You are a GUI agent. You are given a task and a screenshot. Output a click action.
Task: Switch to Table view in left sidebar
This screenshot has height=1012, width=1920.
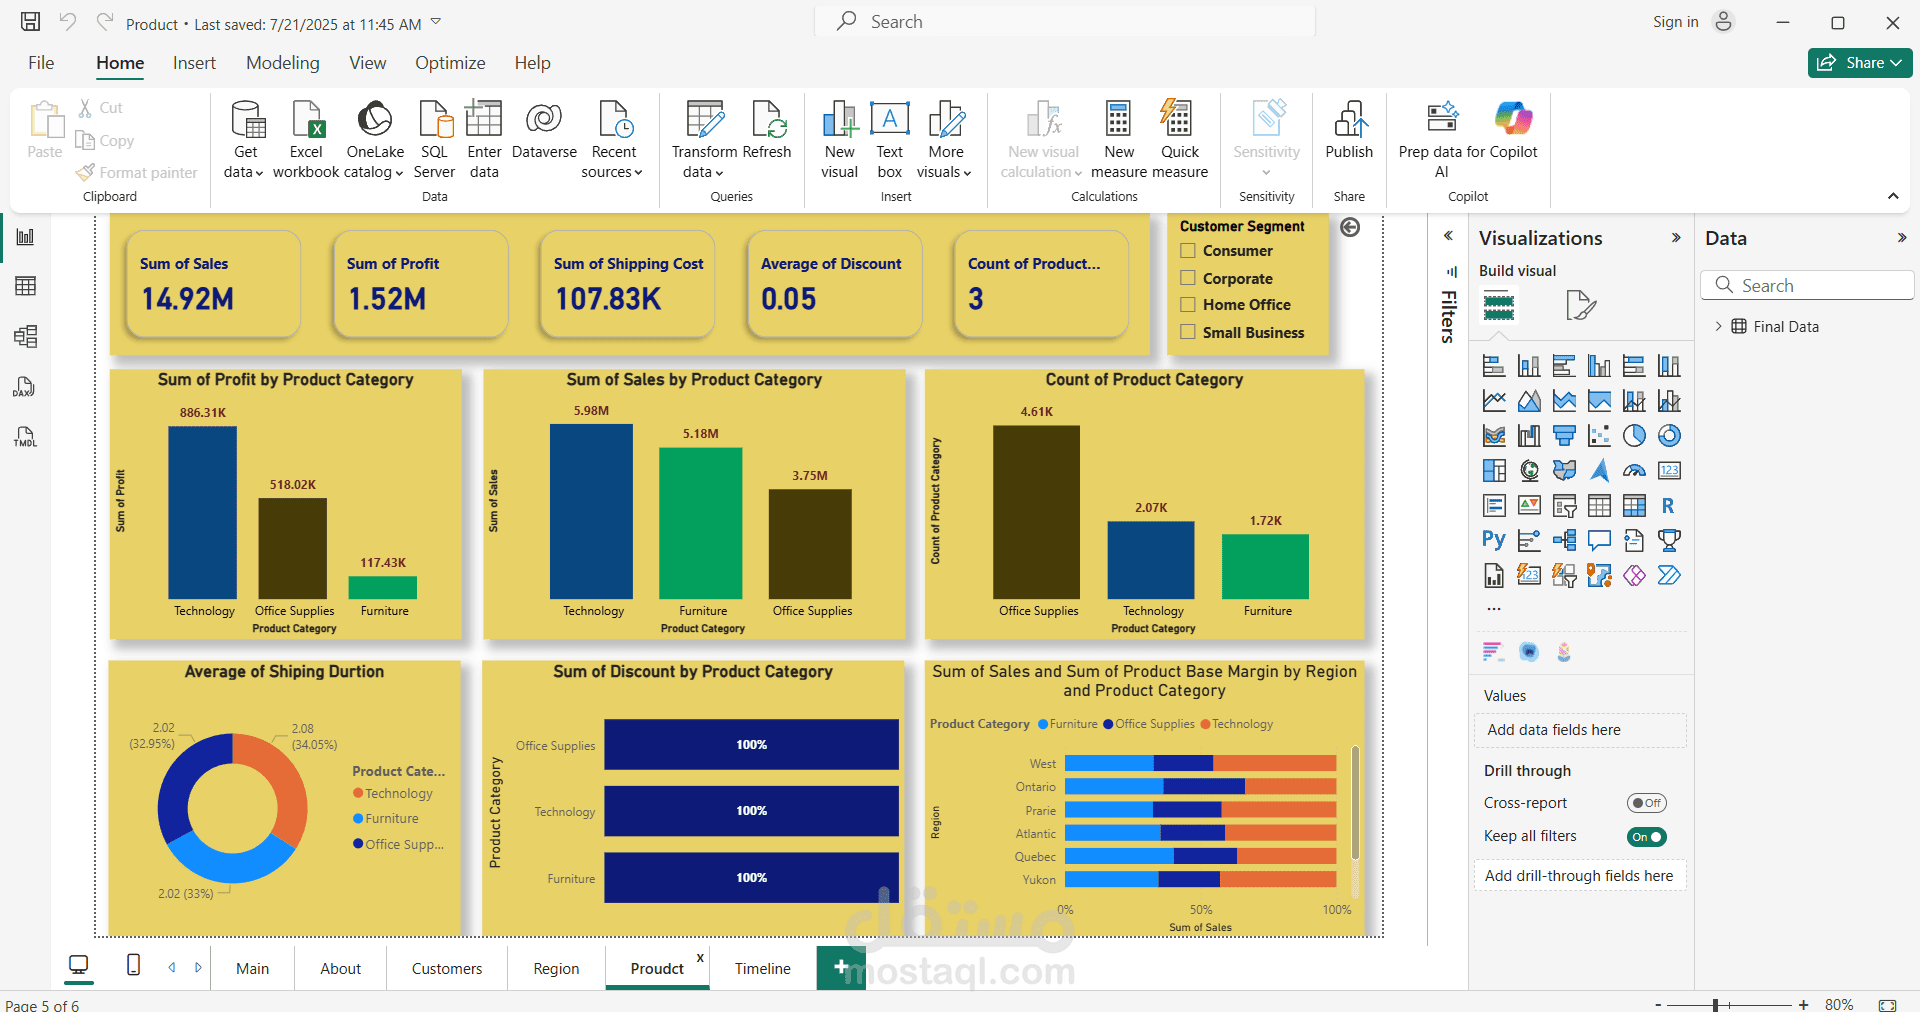pos(26,286)
